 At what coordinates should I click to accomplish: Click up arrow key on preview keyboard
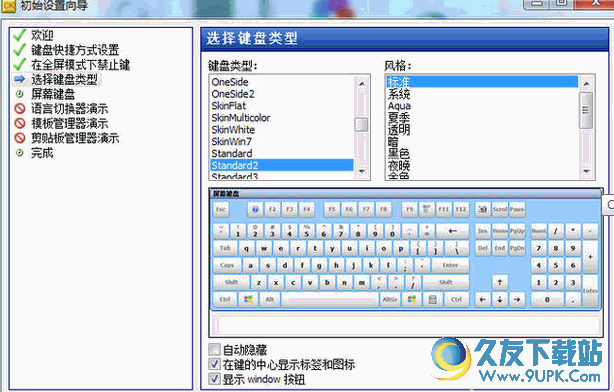500,282
